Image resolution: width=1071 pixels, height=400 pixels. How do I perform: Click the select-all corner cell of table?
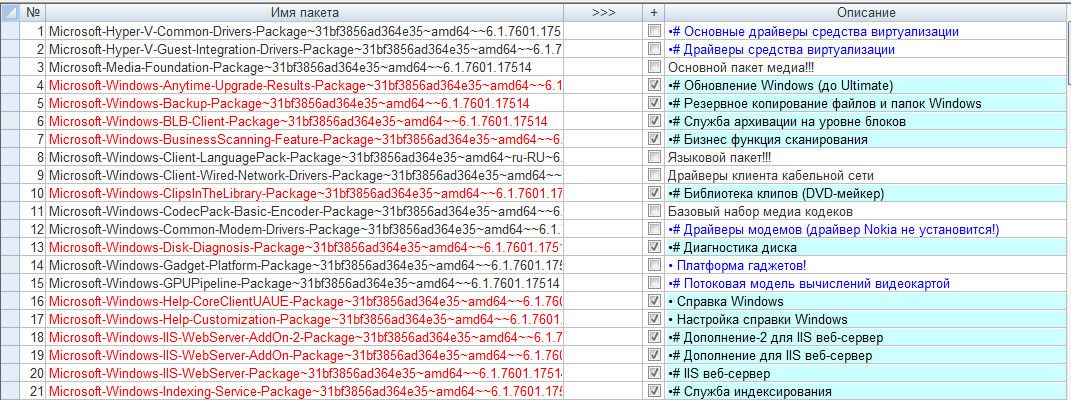point(10,12)
